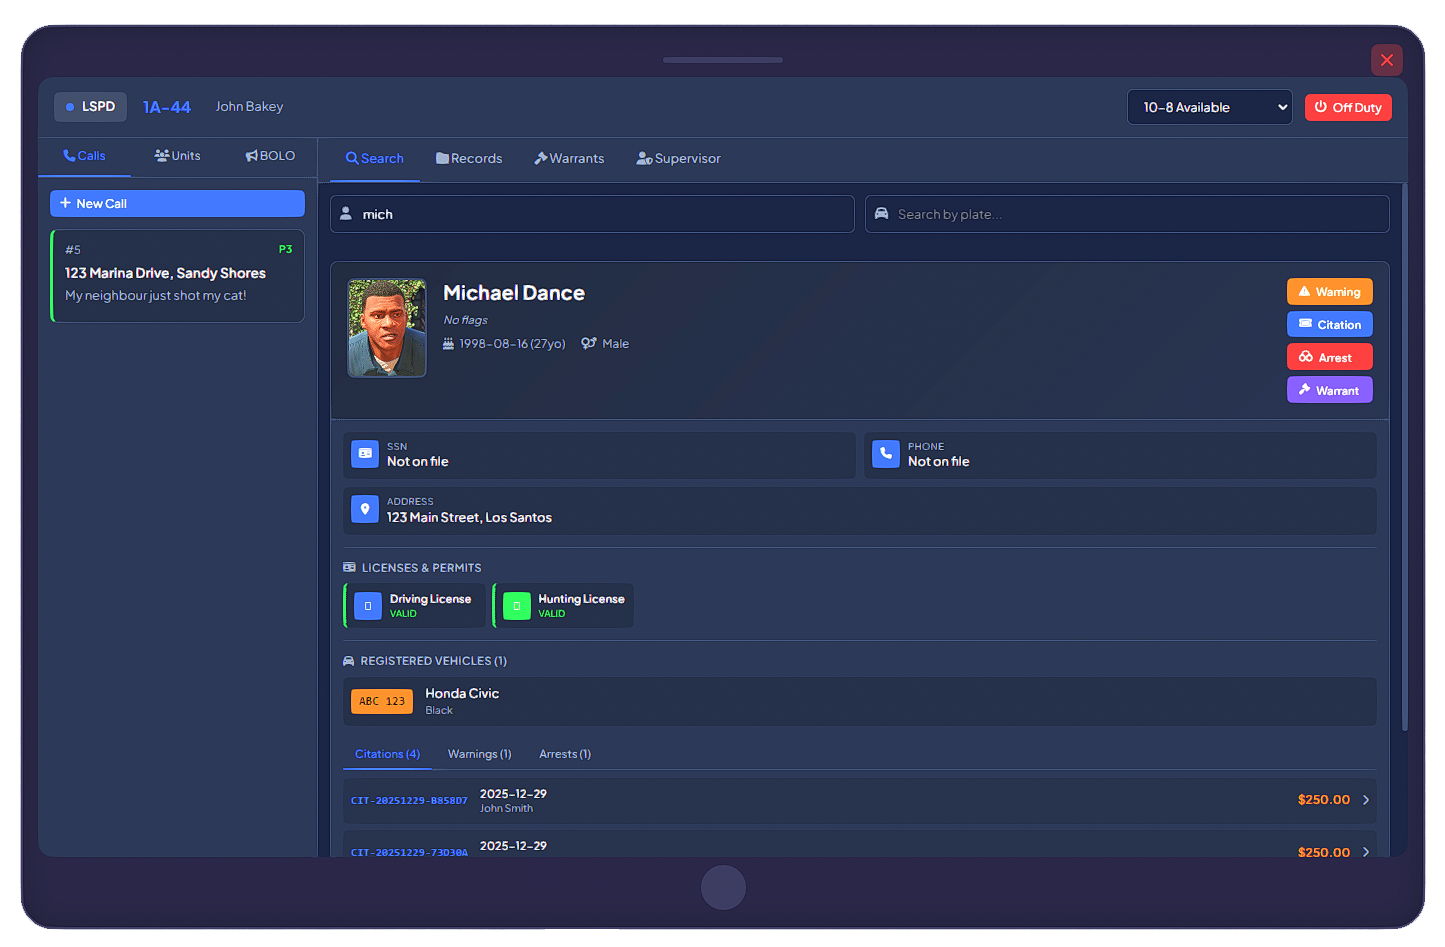Image resolution: width=1445 pixels, height=947 pixels.
Task: Click the address location pin icon
Action: click(365, 509)
